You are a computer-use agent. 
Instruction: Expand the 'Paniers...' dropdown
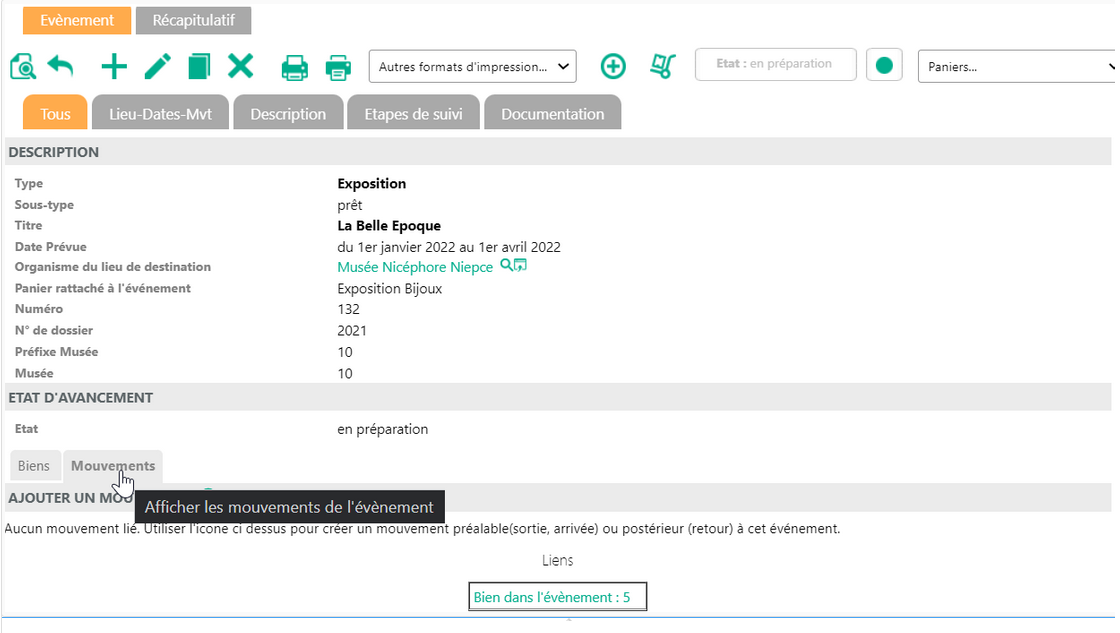[x=1016, y=67]
